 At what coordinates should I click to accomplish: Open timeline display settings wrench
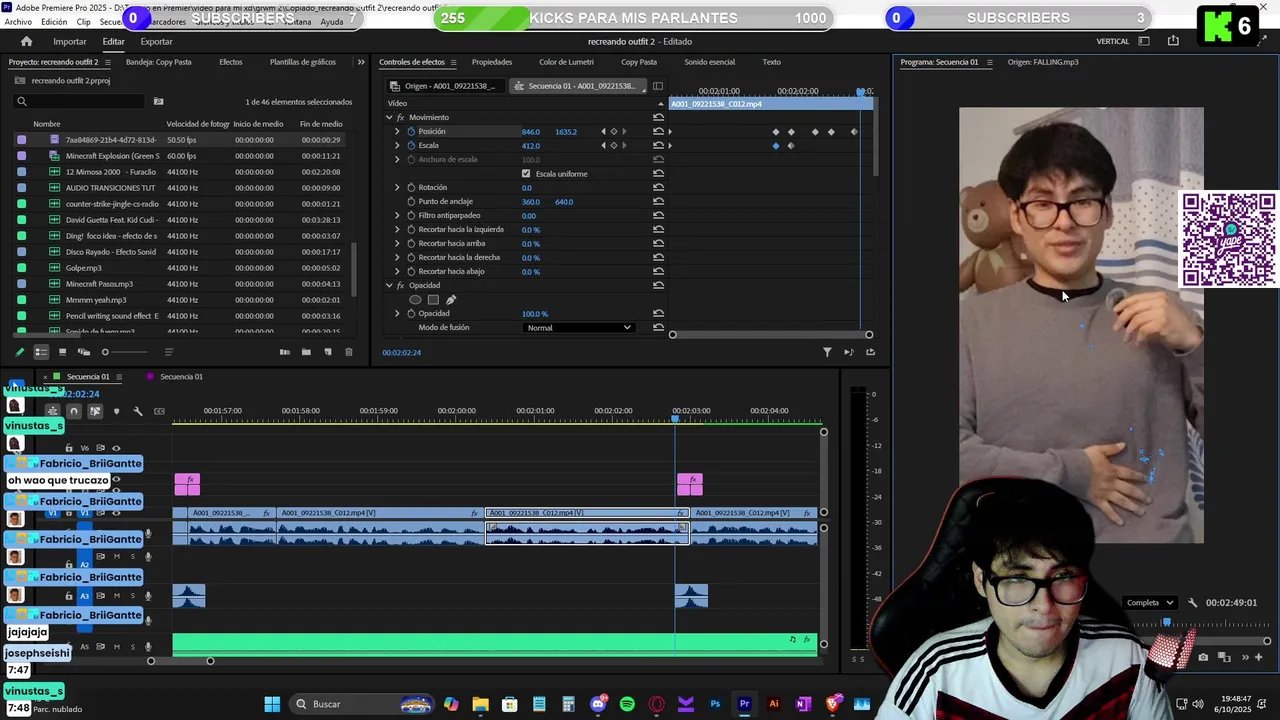coord(138,411)
